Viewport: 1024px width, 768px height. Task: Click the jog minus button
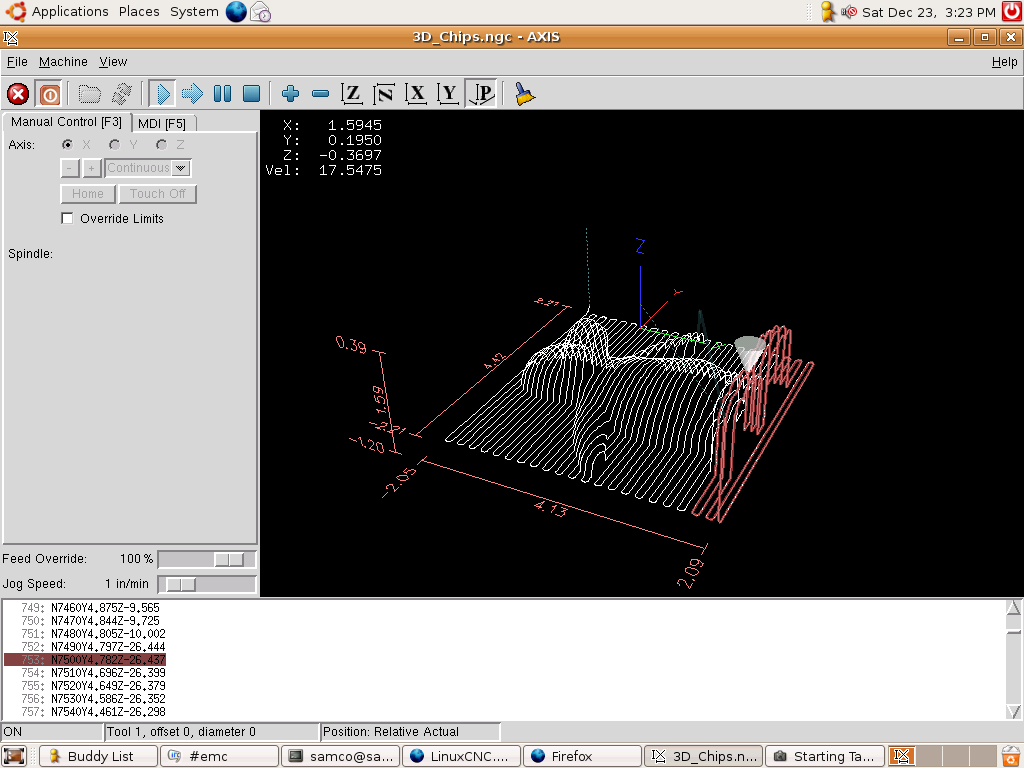pyautogui.click(x=70, y=168)
